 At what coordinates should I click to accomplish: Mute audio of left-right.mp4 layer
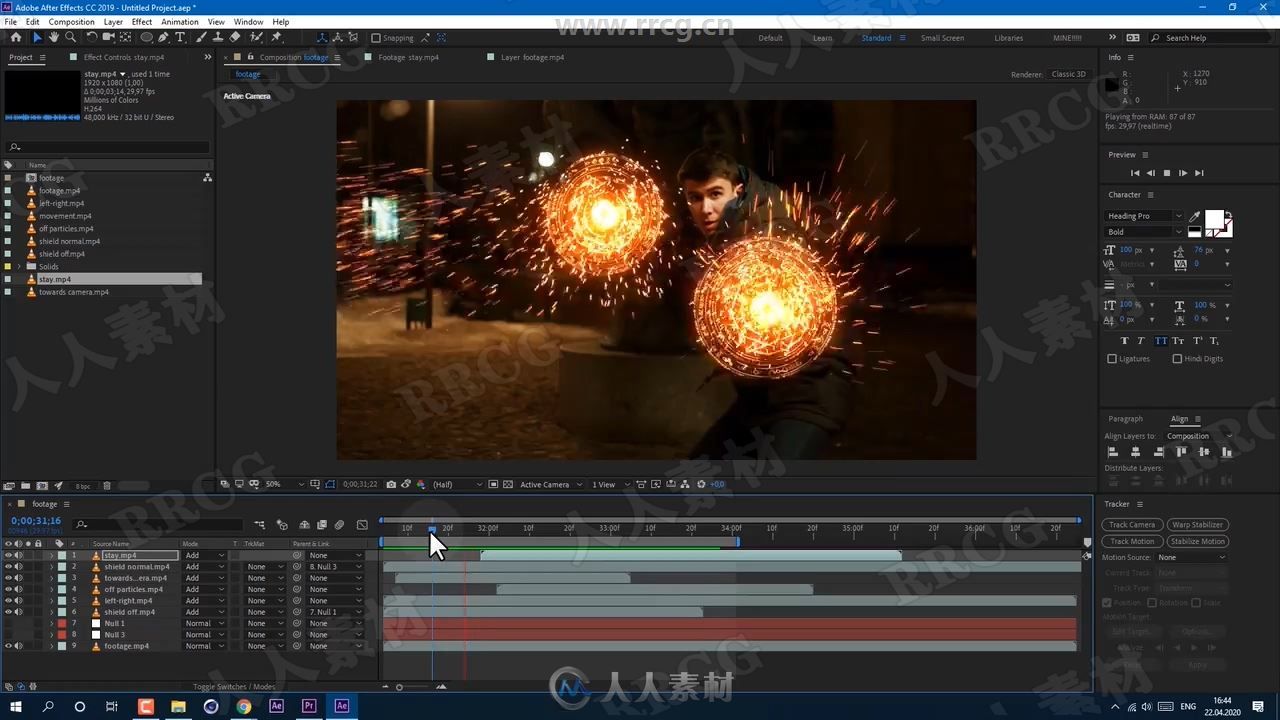click(18, 601)
